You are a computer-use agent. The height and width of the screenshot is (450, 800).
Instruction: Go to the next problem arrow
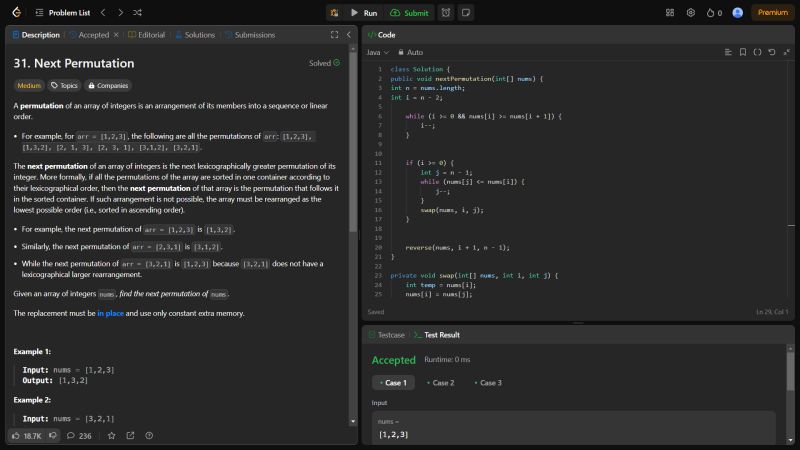(120, 12)
